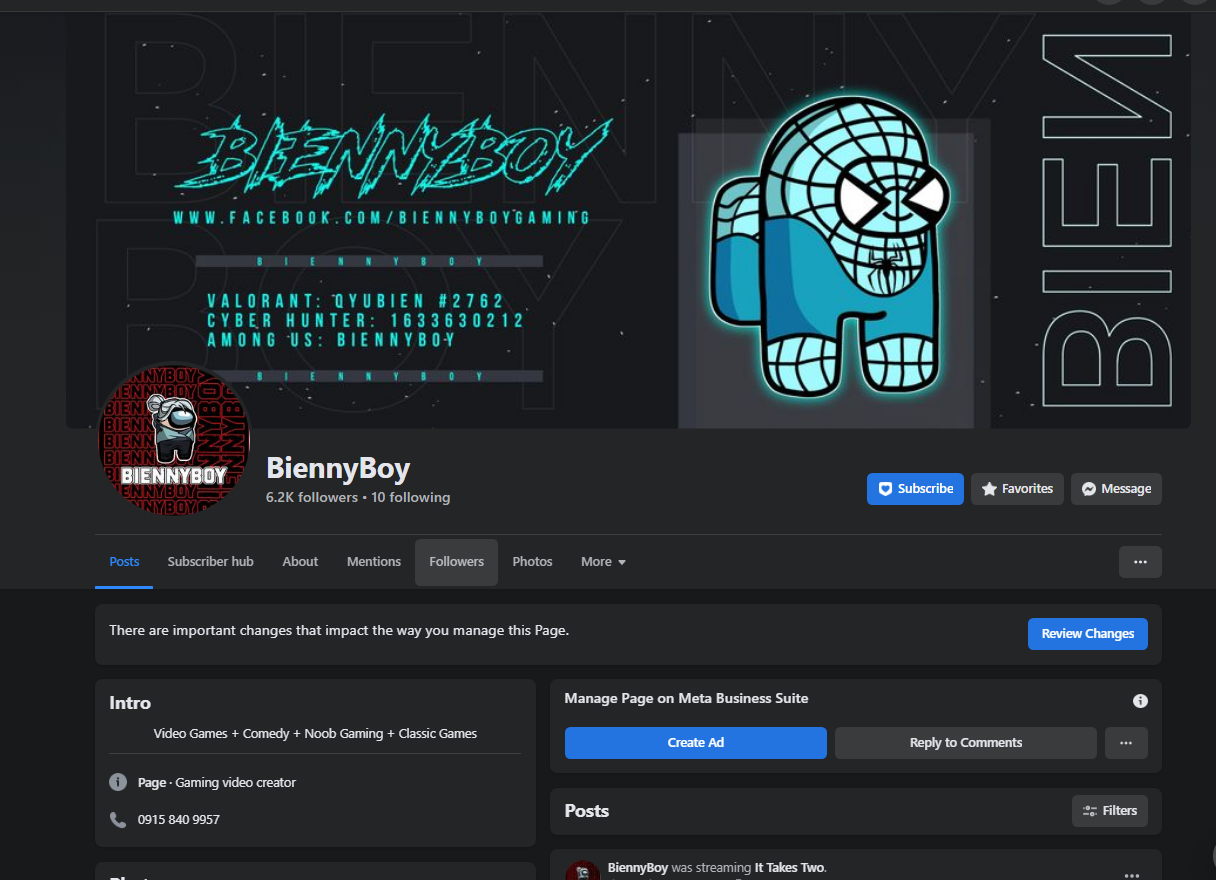View the Followers tab
Image resolution: width=1216 pixels, height=880 pixels.
pos(456,561)
